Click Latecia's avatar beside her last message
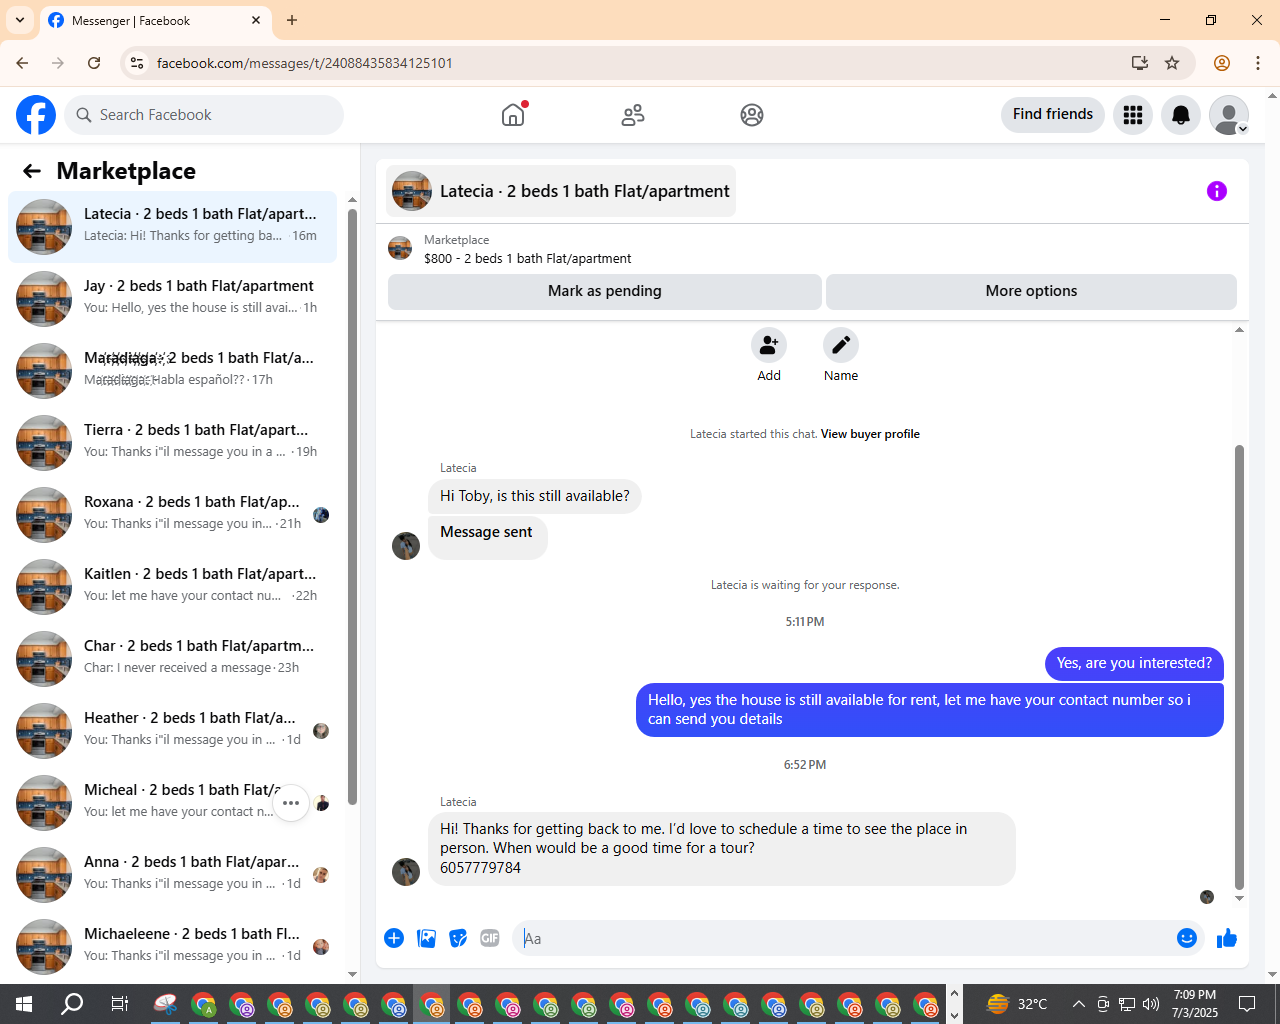This screenshot has height=1024, width=1280. pyautogui.click(x=406, y=872)
